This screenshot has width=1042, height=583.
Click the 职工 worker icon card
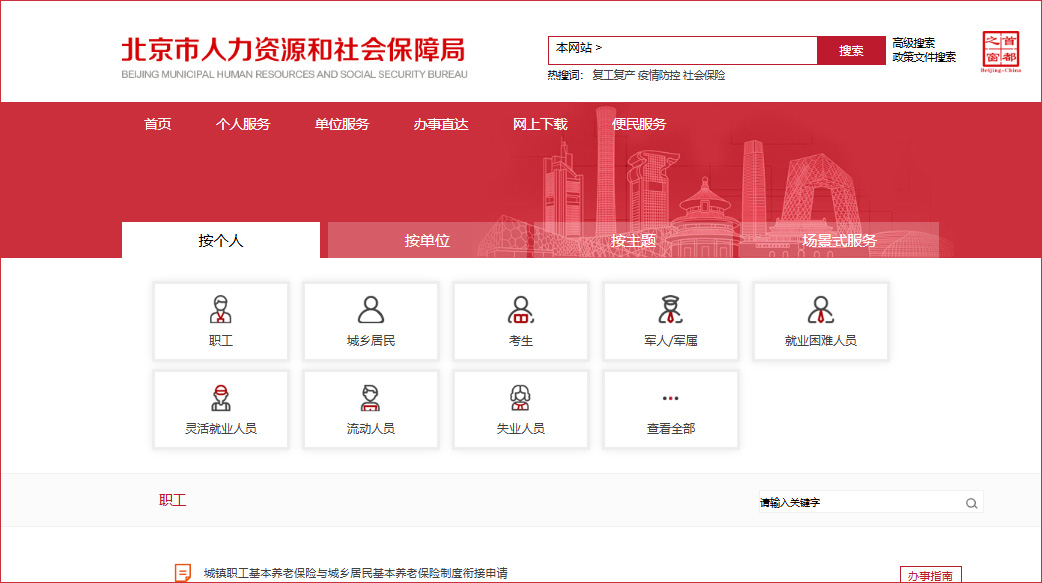click(221, 321)
